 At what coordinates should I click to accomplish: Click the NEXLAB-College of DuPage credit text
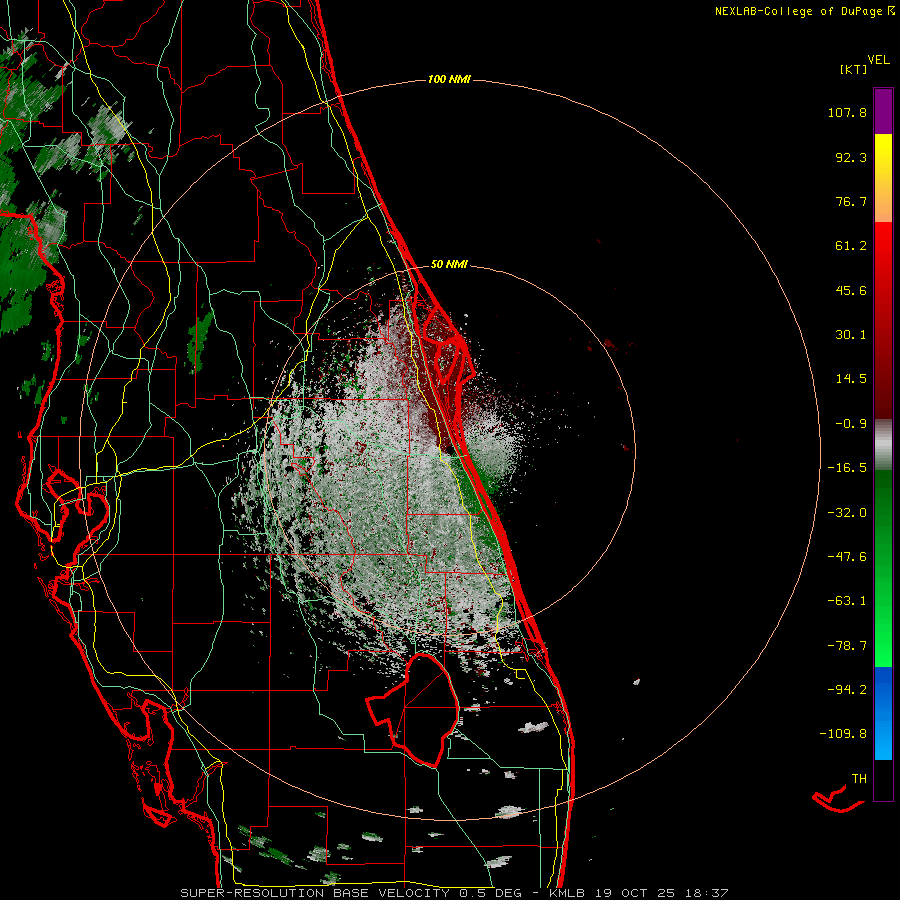coord(798,11)
